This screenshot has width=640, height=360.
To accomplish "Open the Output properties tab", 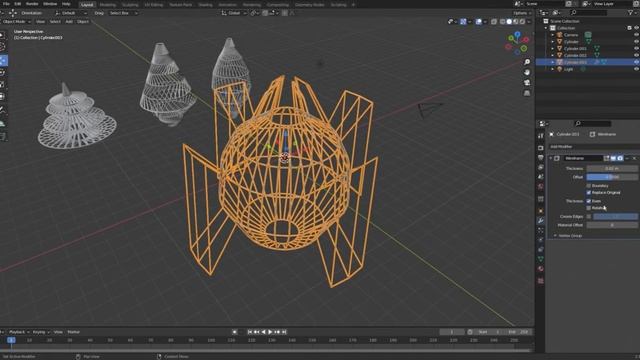I will 541,158.
